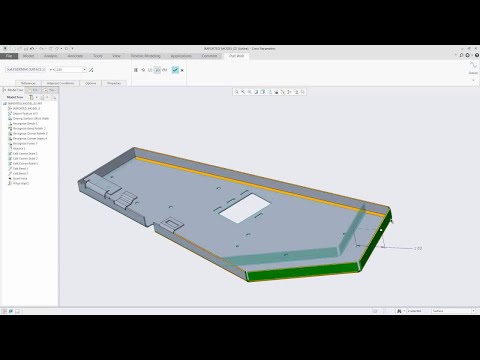The width and height of the screenshot is (480, 360).
Task: Toggle the no-preview mode icon
Action: 143,70
